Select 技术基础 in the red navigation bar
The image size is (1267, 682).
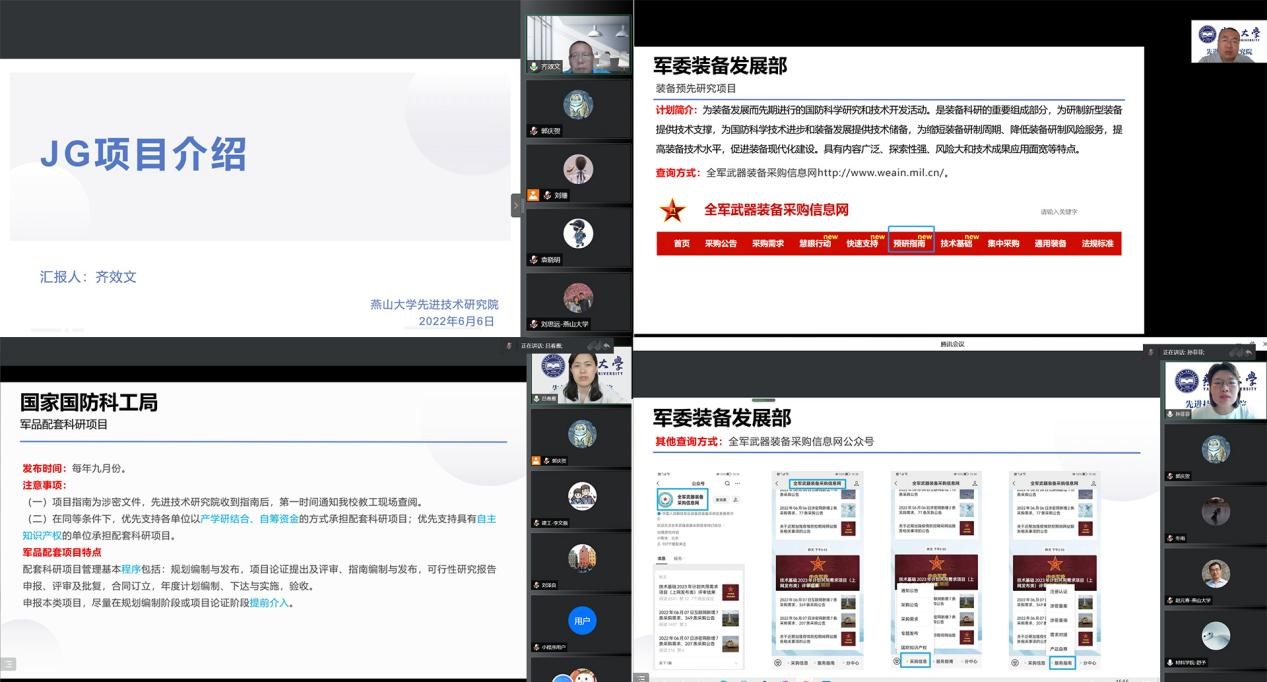click(x=956, y=243)
